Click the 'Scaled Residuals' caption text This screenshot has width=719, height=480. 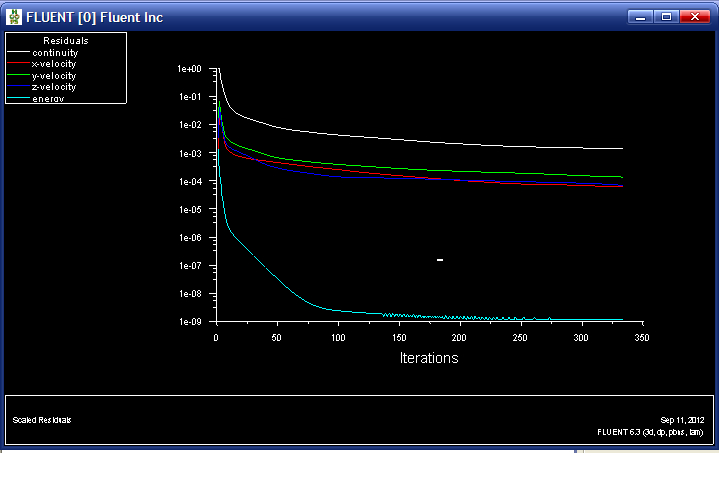click(41, 419)
